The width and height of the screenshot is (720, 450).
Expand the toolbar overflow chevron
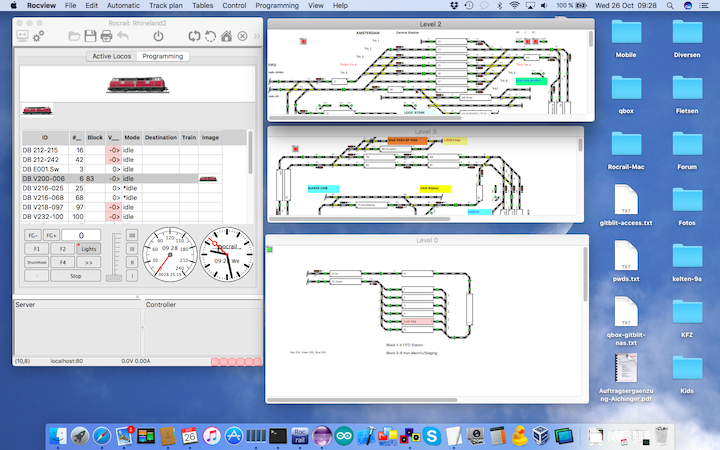point(257,36)
